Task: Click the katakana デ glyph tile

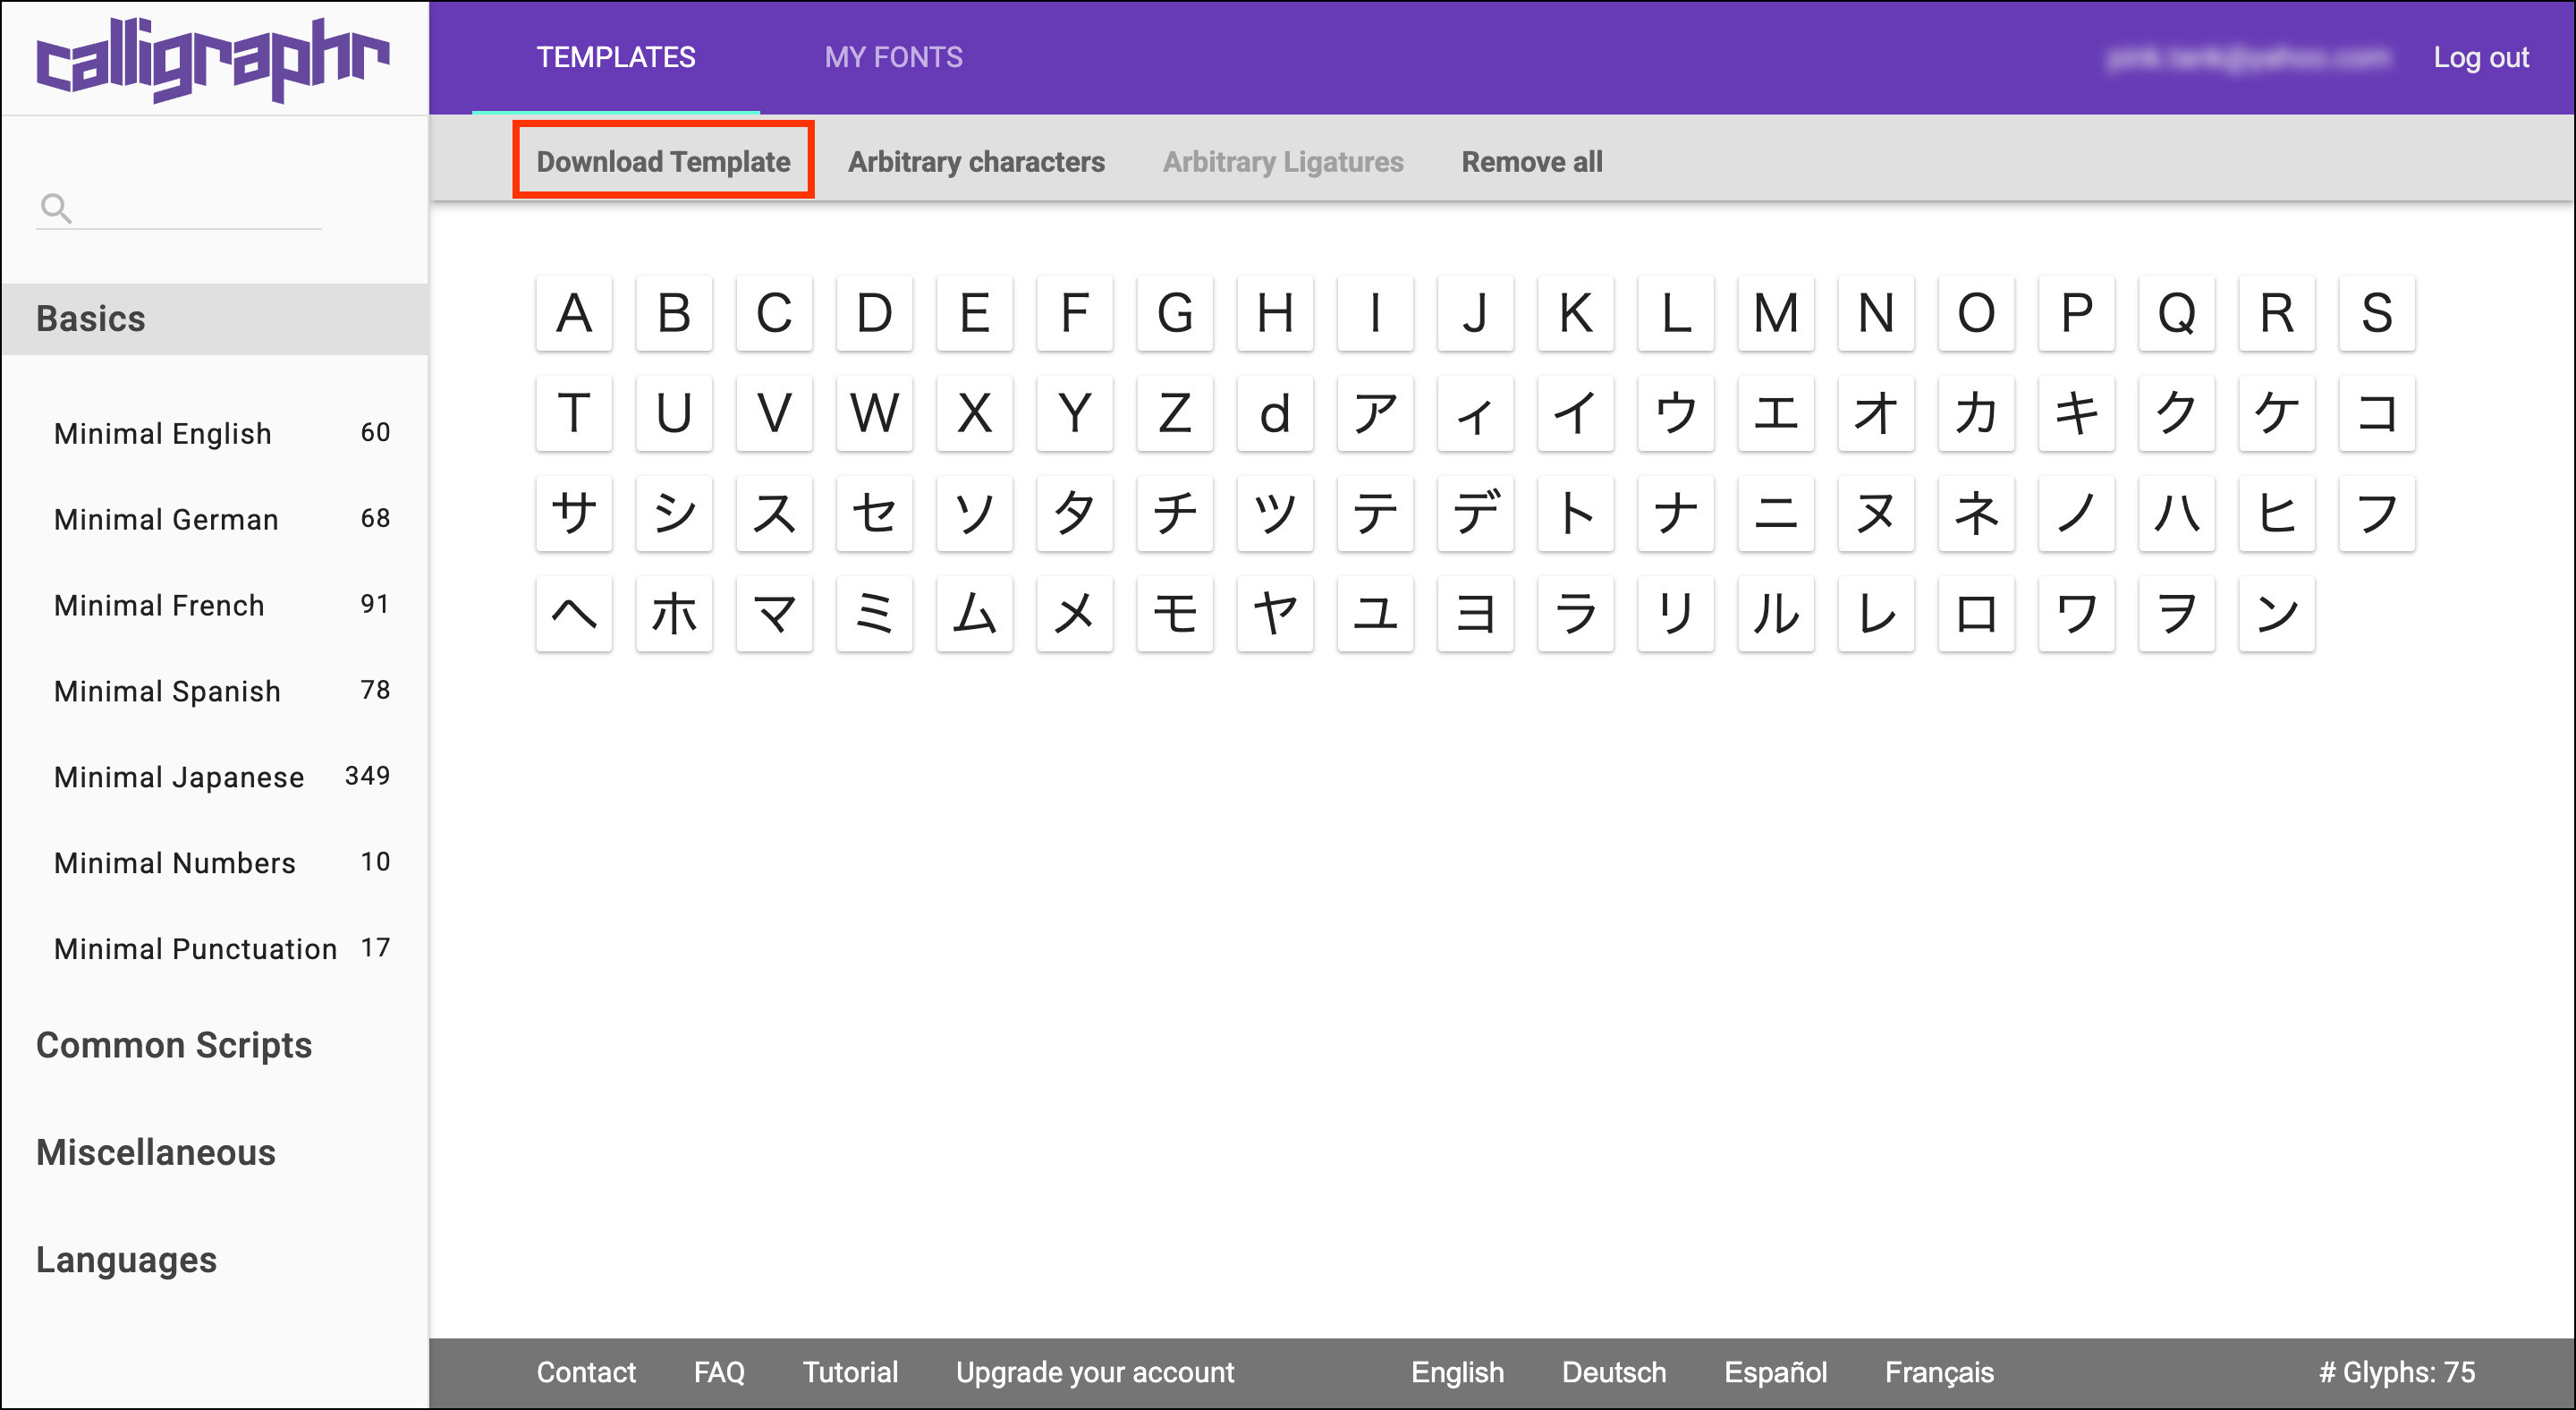Action: tap(1475, 513)
